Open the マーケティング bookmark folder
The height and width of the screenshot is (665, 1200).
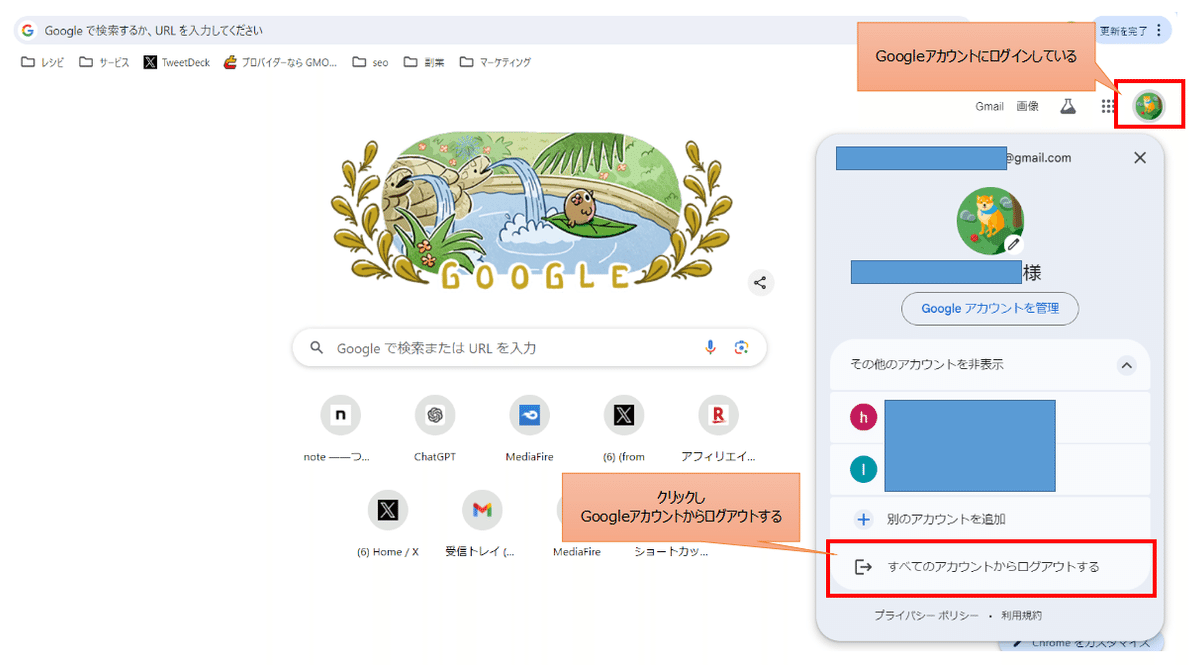tap(495, 62)
